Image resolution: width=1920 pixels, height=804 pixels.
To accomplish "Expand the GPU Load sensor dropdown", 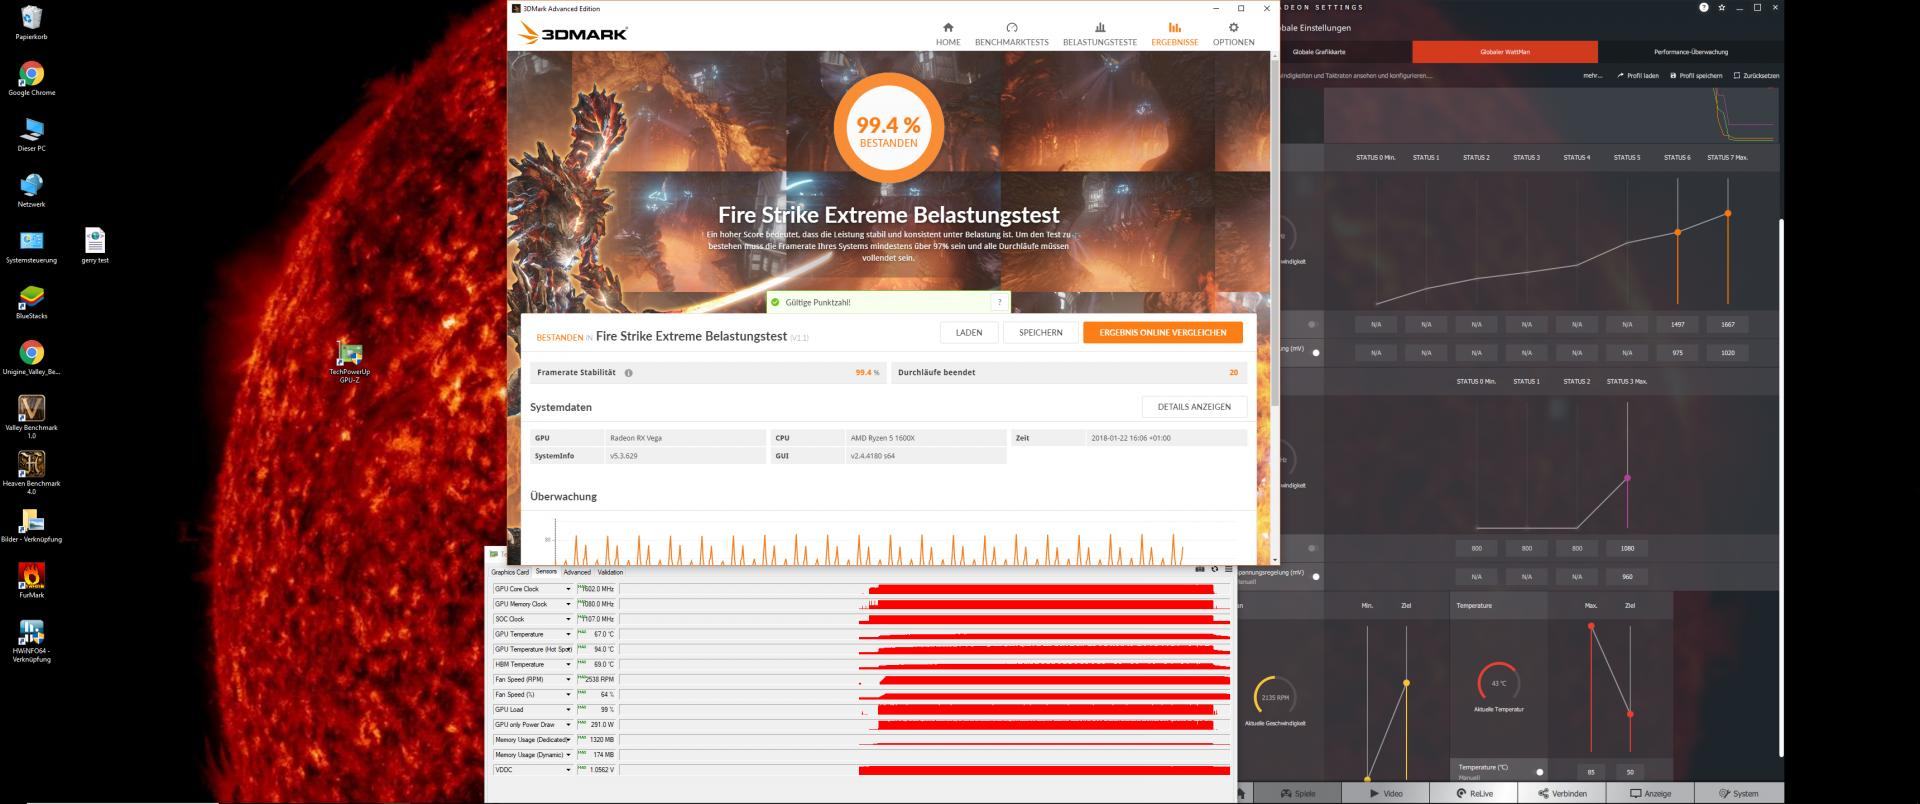I will [x=568, y=710].
